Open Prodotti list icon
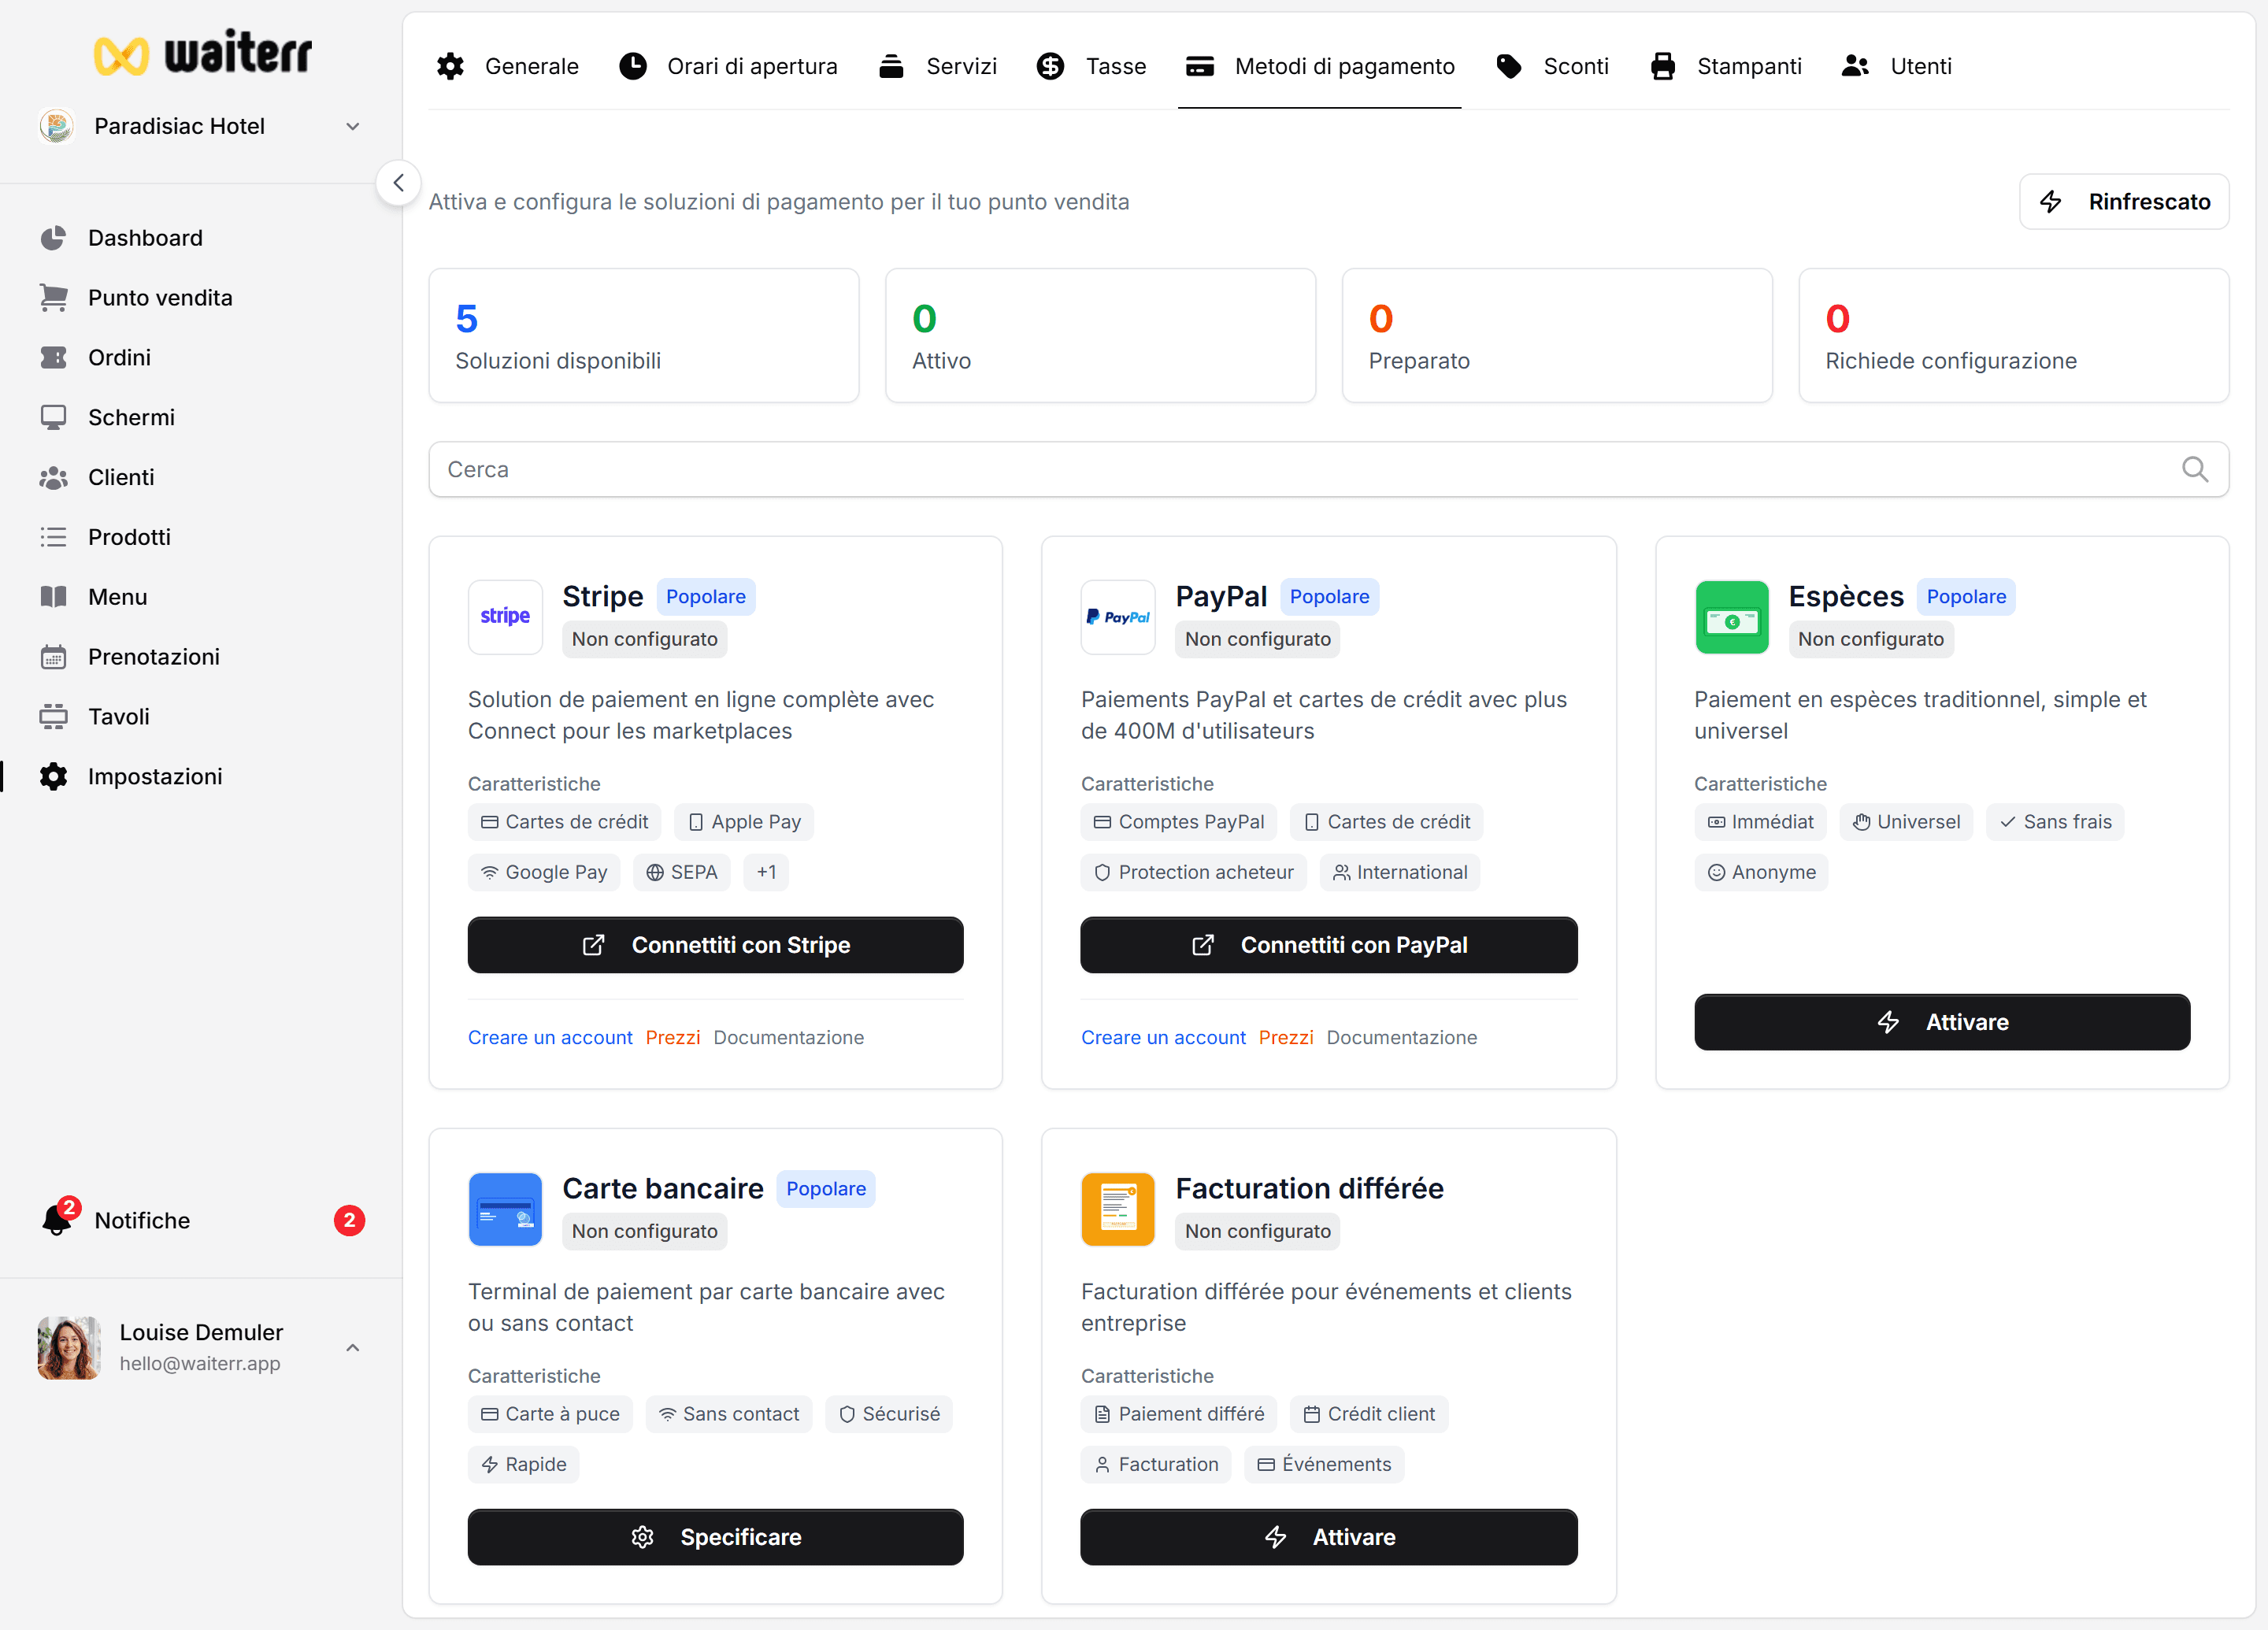 [x=53, y=538]
